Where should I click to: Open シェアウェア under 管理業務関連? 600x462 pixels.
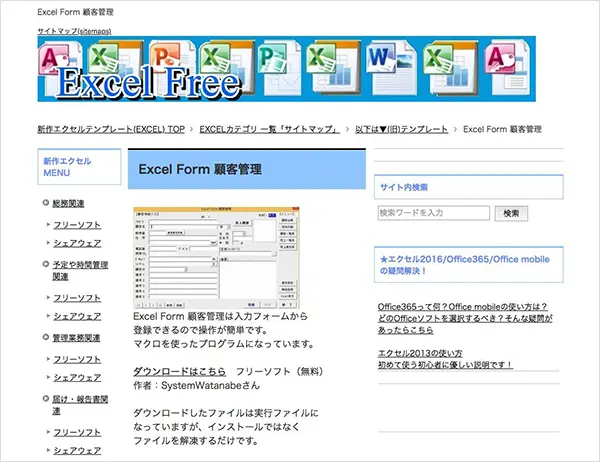[77, 377]
